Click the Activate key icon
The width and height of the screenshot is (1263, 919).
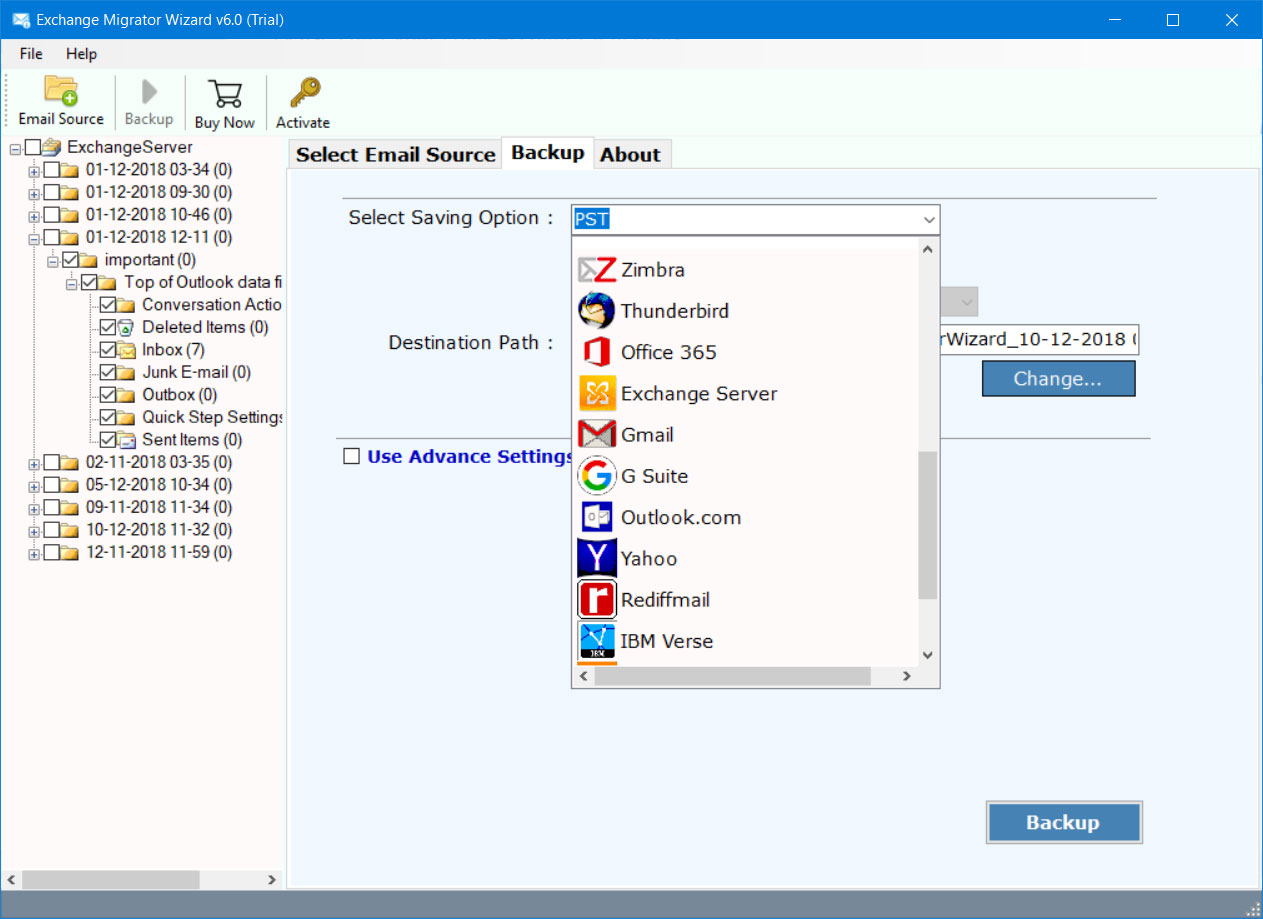pyautogui.click(x=303, y=93)
